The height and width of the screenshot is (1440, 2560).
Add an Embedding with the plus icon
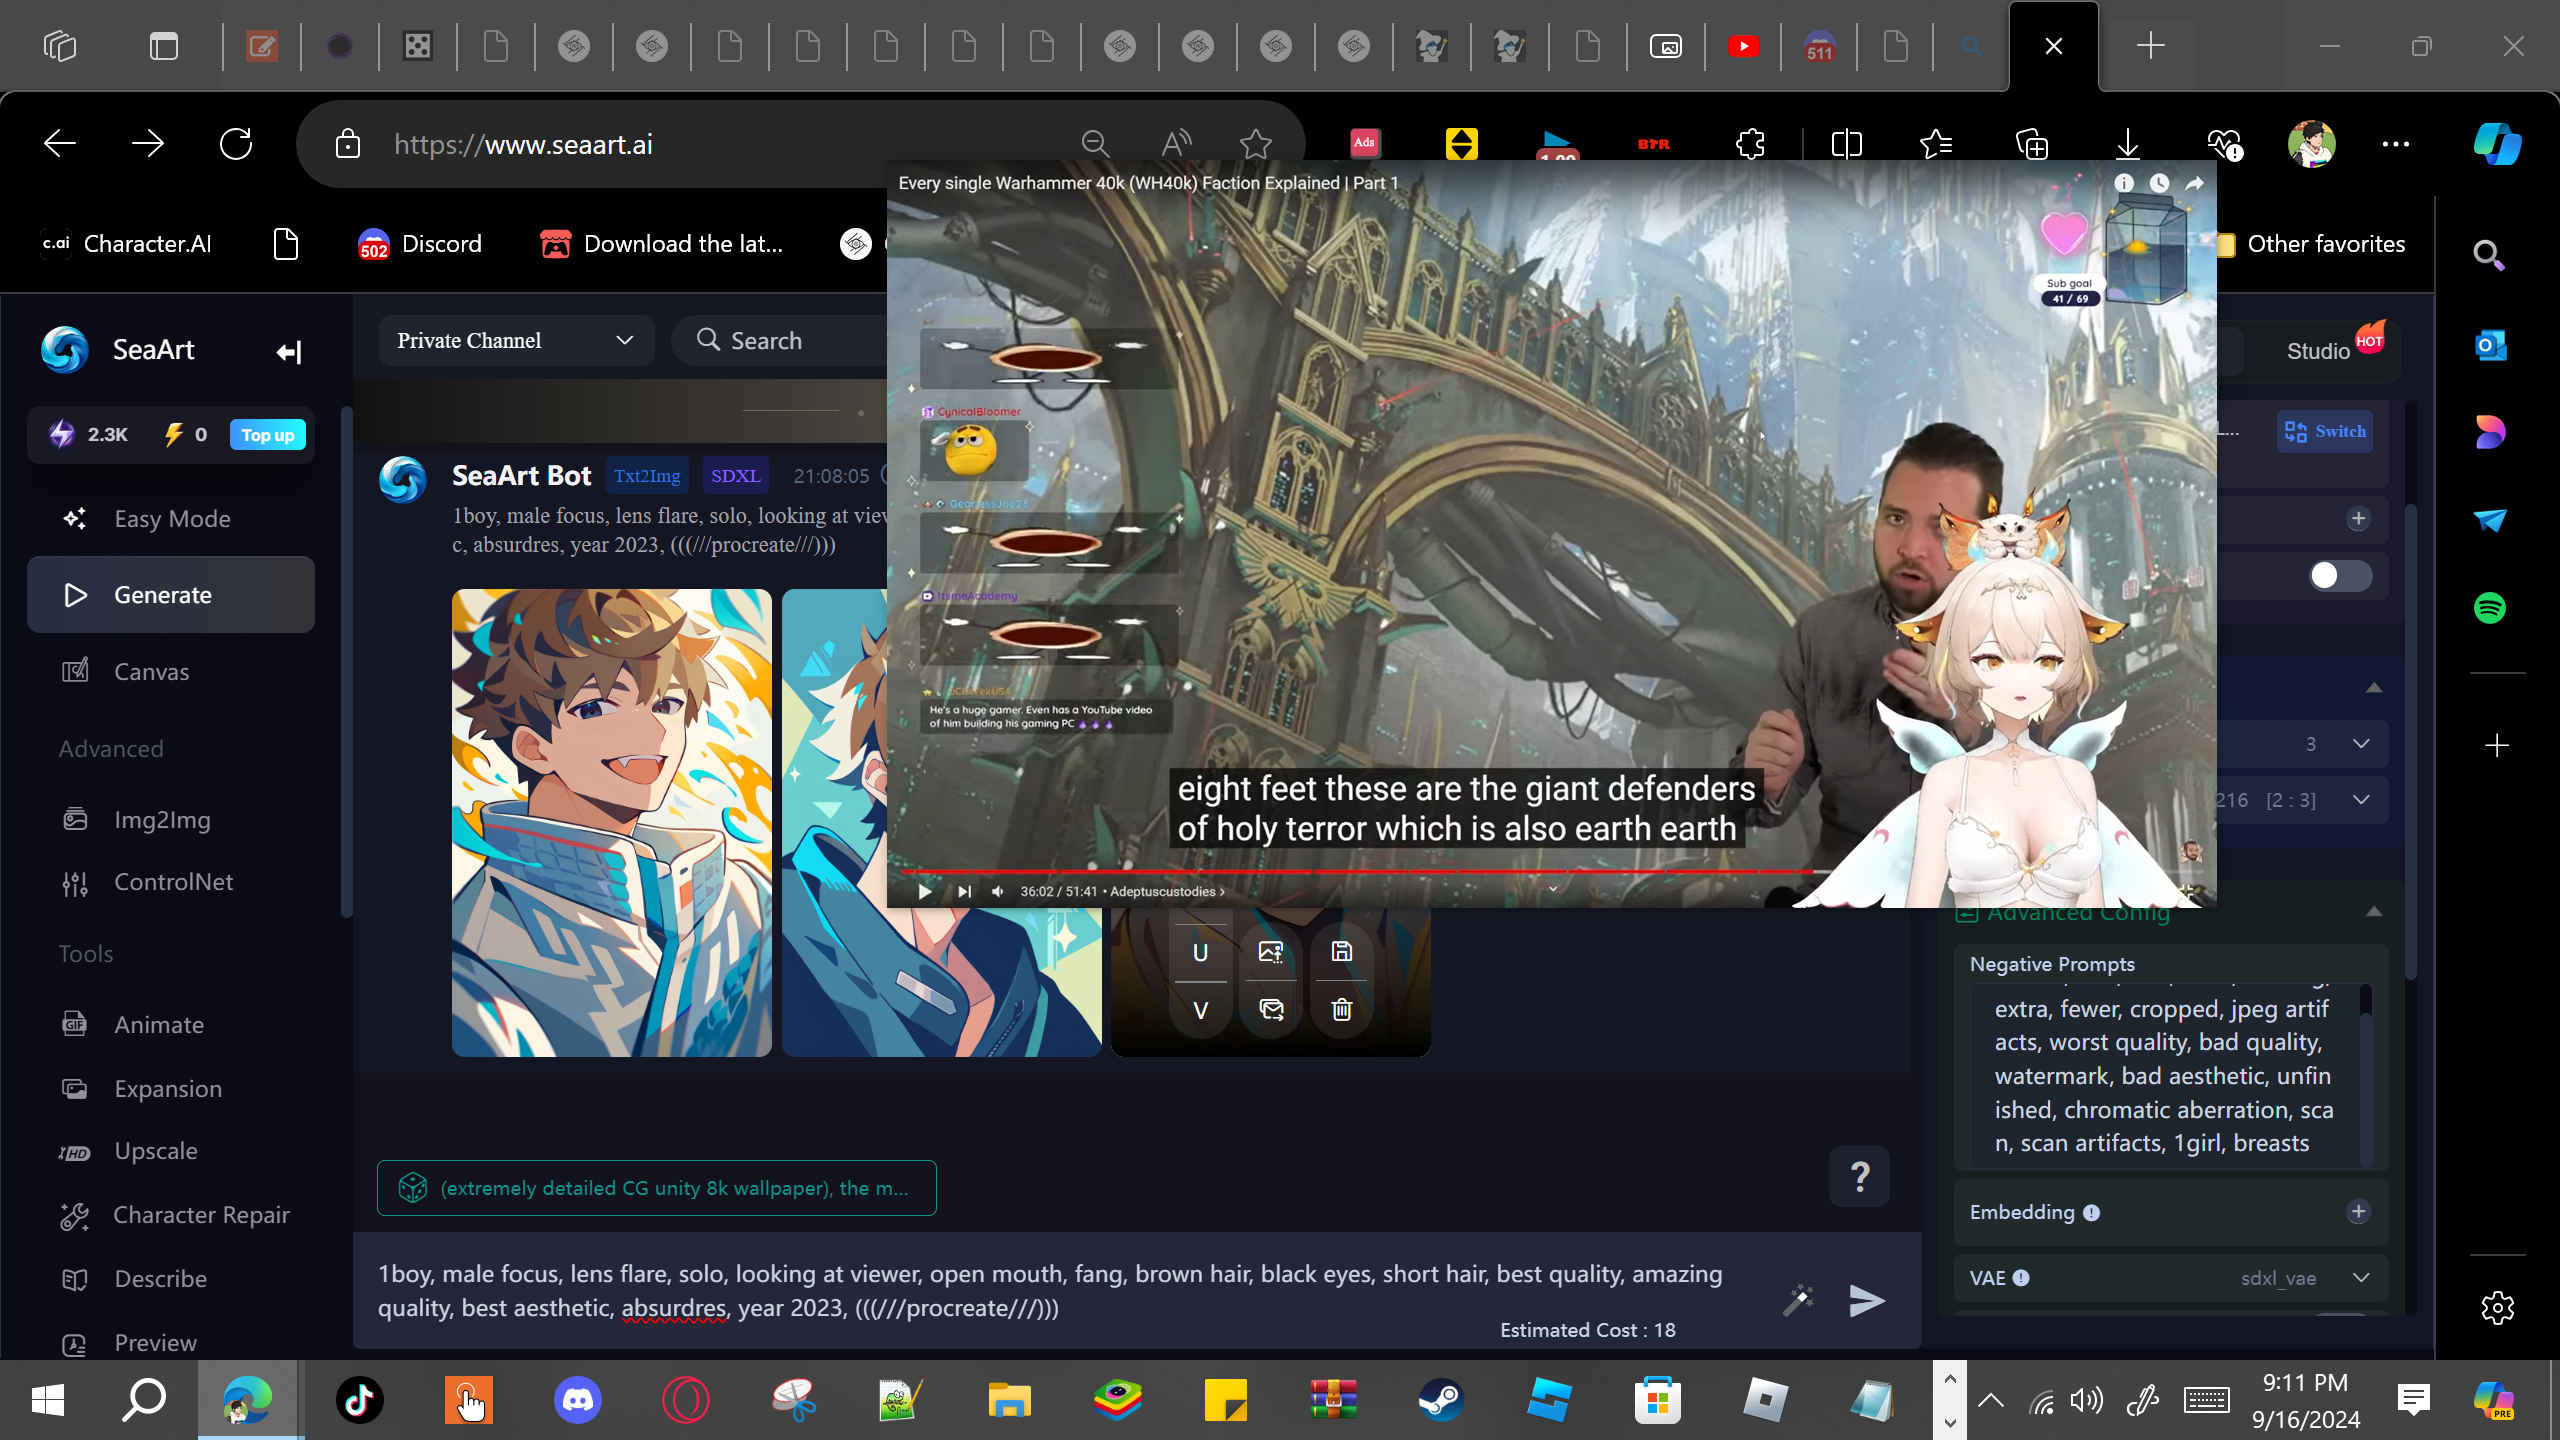2359,1212
